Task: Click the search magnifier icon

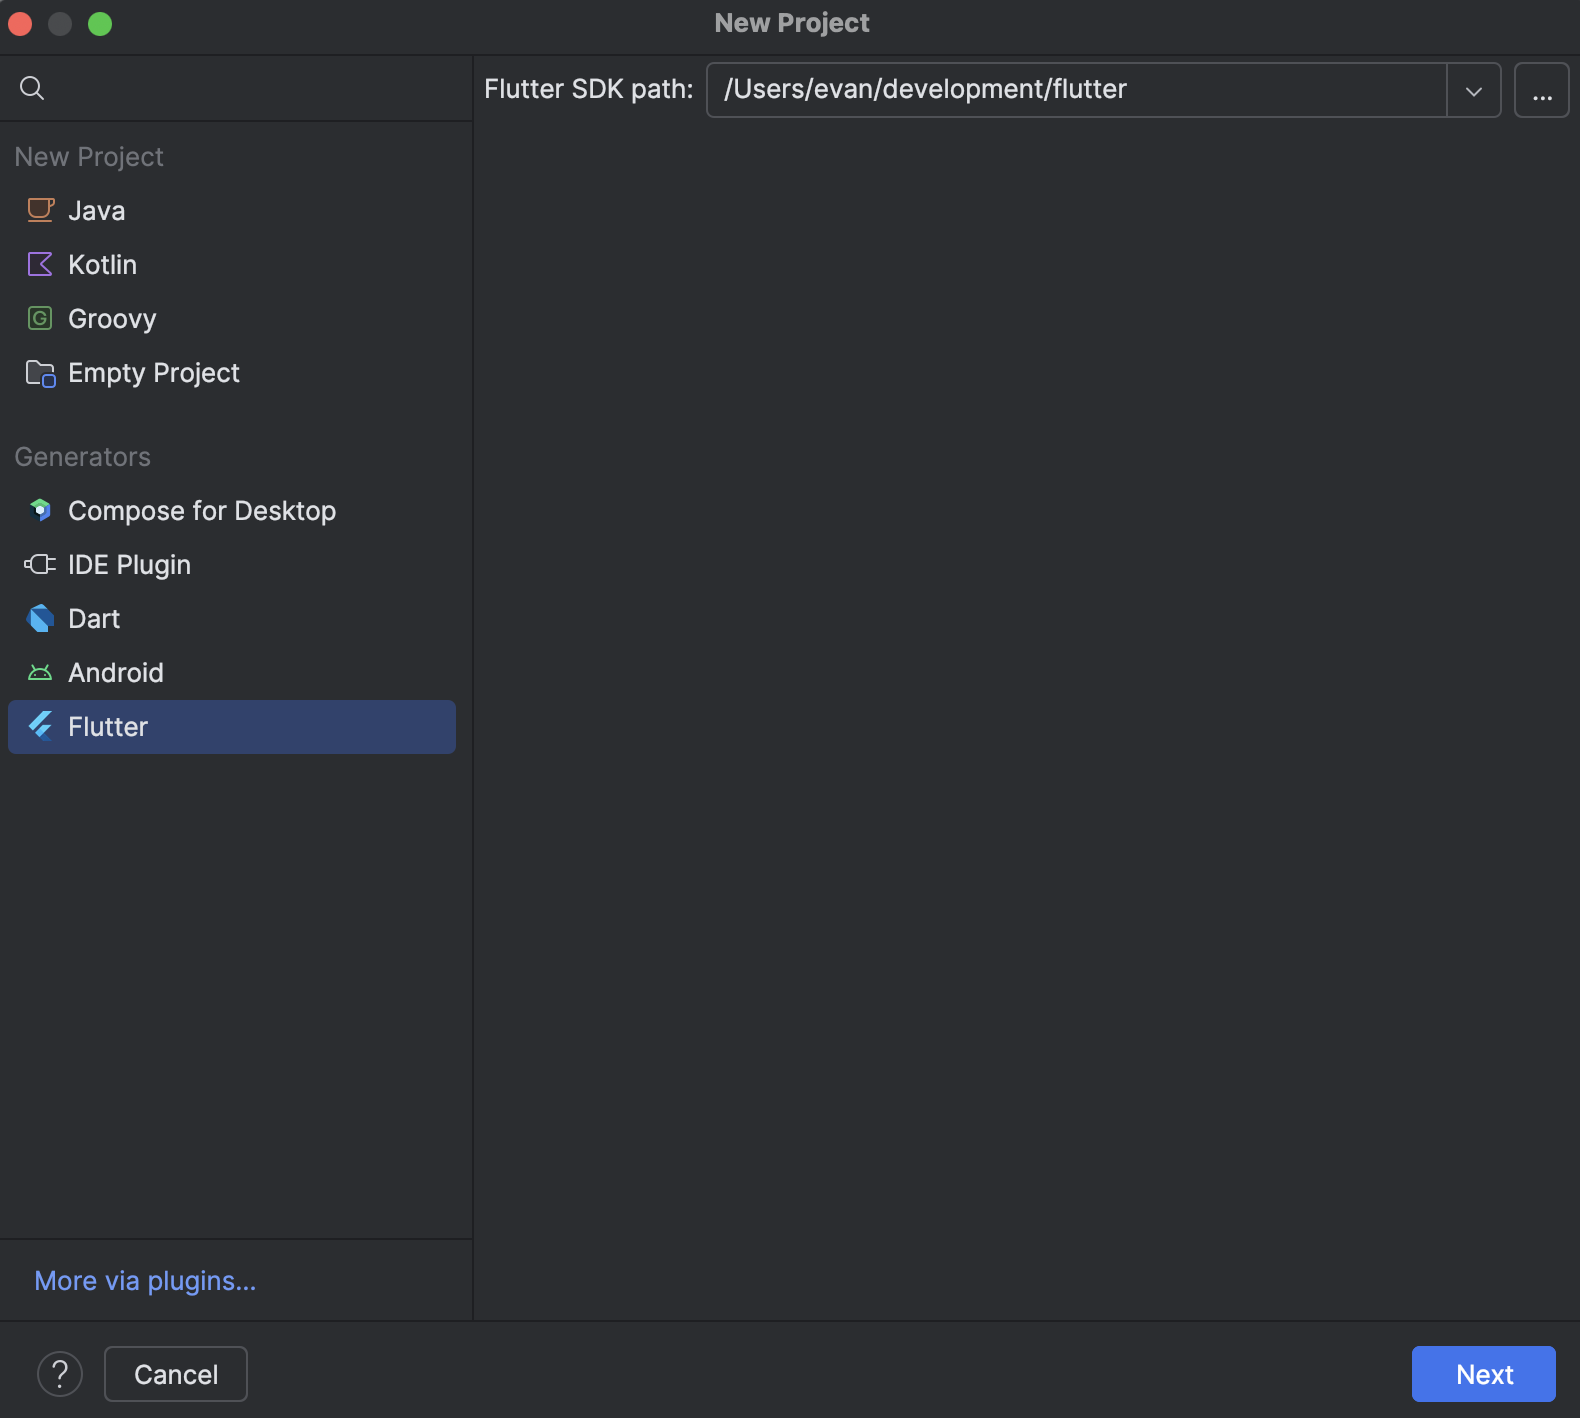Action: pyautogui.click(x=32, y=88)
